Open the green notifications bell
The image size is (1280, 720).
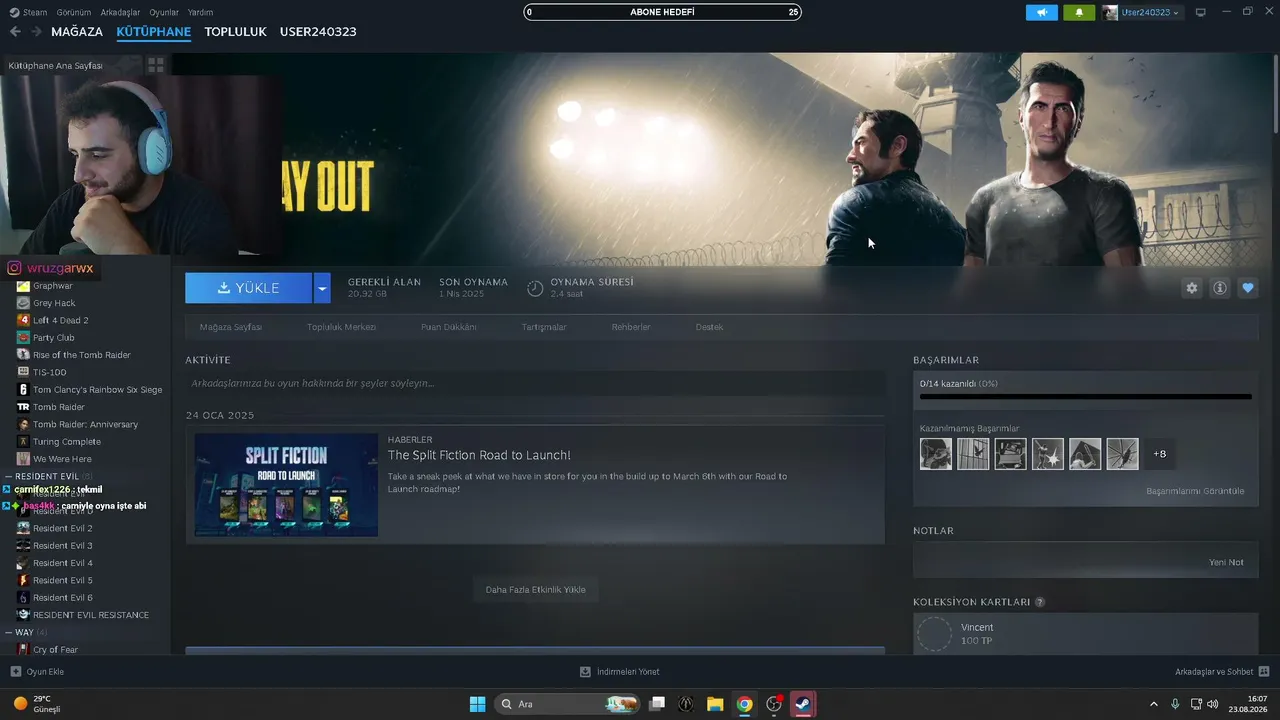(x=1079, y=12)
